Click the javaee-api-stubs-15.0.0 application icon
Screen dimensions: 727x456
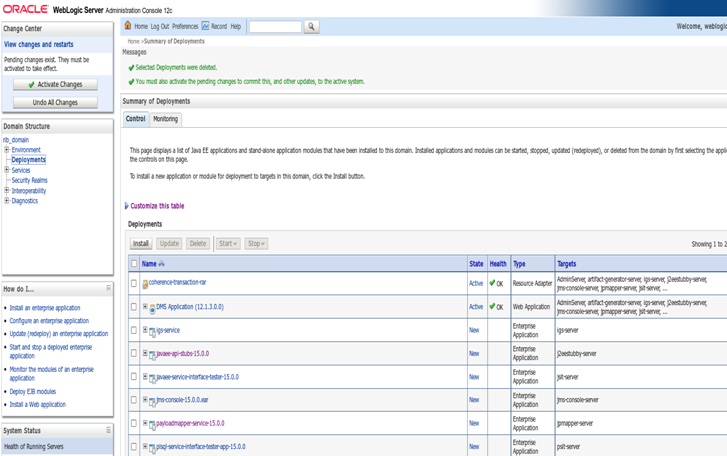[x=152, y=355]
